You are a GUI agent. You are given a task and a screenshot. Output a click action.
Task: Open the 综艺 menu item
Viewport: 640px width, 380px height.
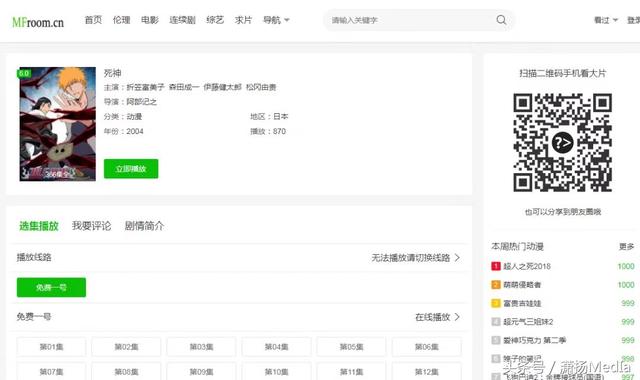tap(215, 20)
